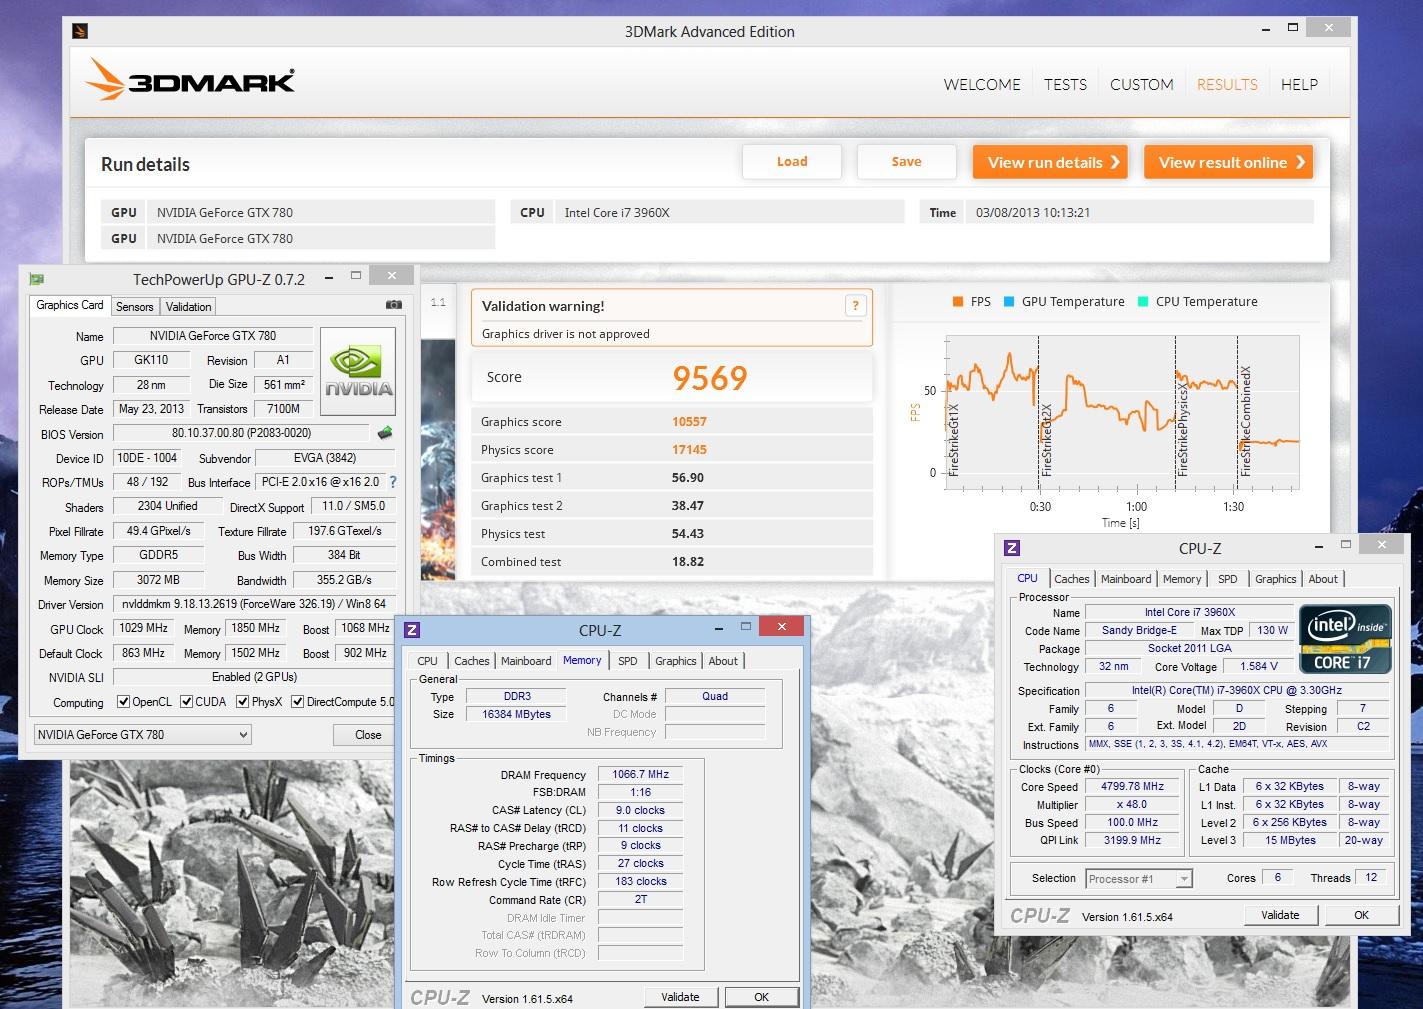Select the Graphics Card tab in GPU-Z
This screenshot has width=1423, height=1009.
coord(69,305)
